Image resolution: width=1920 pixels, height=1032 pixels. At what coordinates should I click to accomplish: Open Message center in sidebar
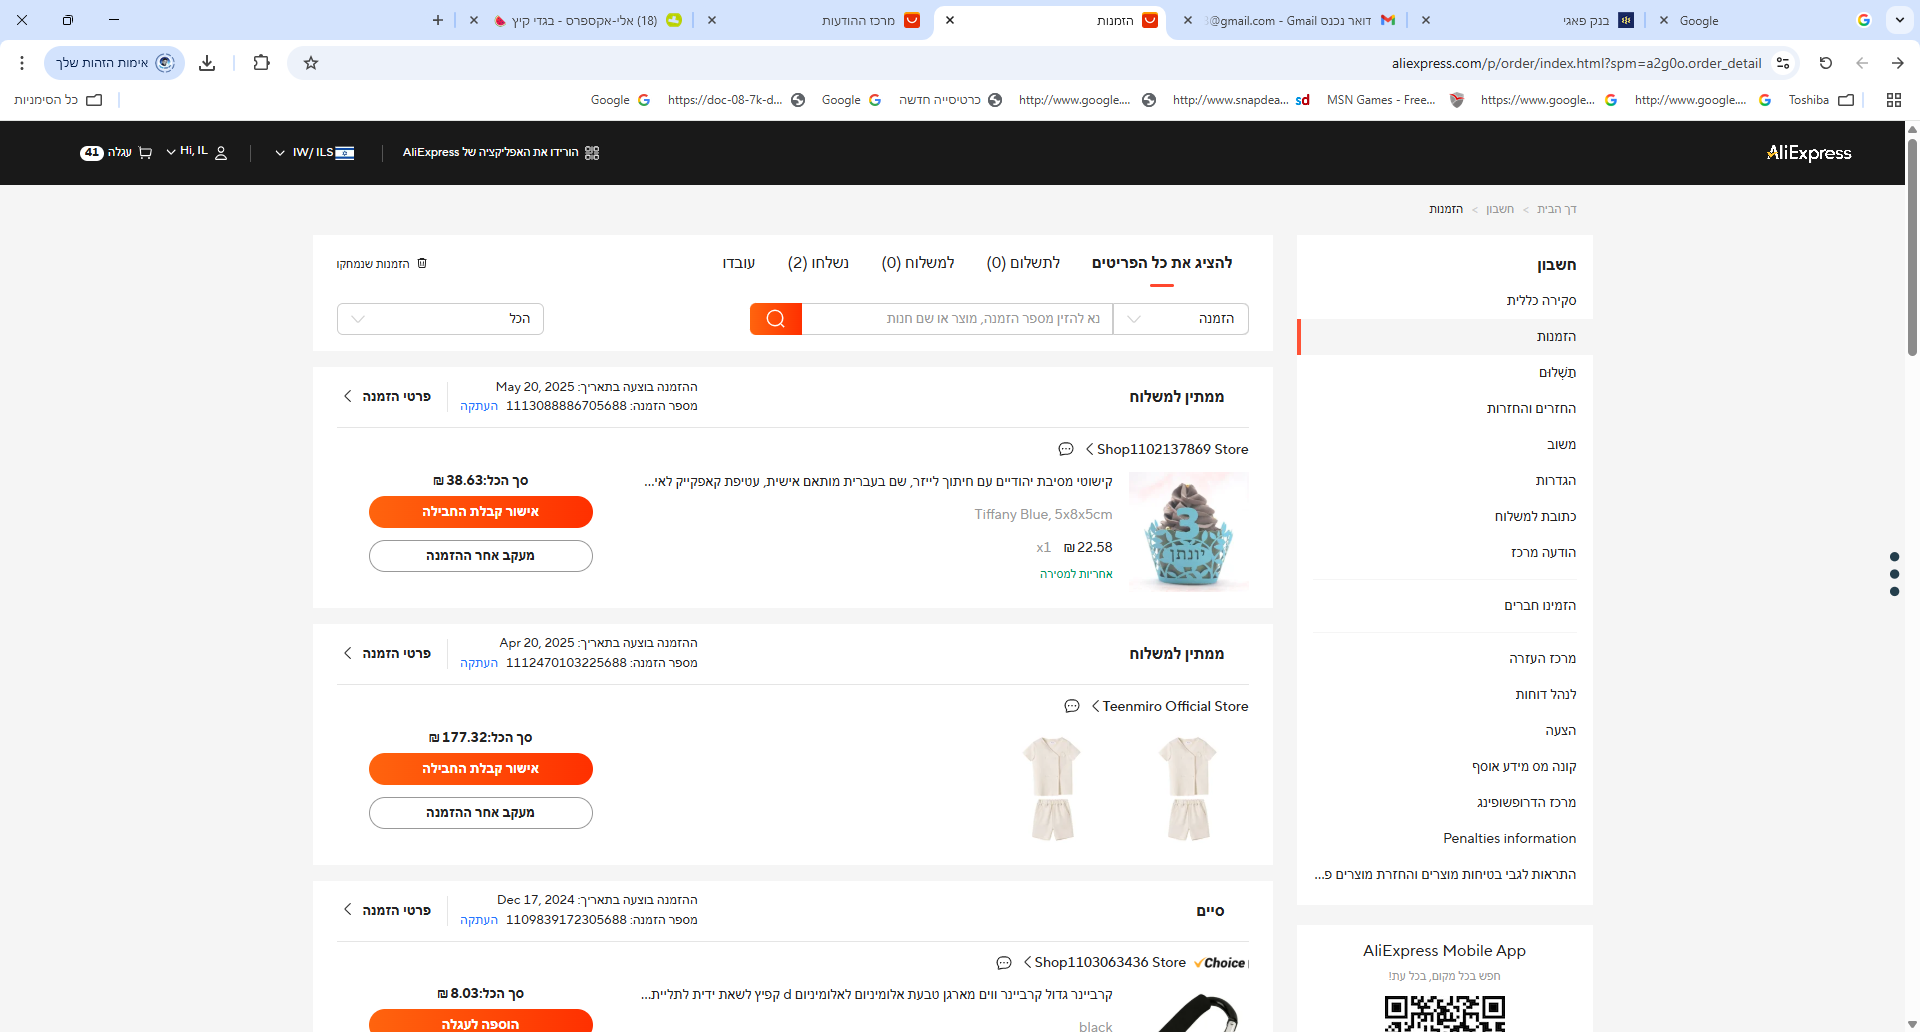[1543, 553]
